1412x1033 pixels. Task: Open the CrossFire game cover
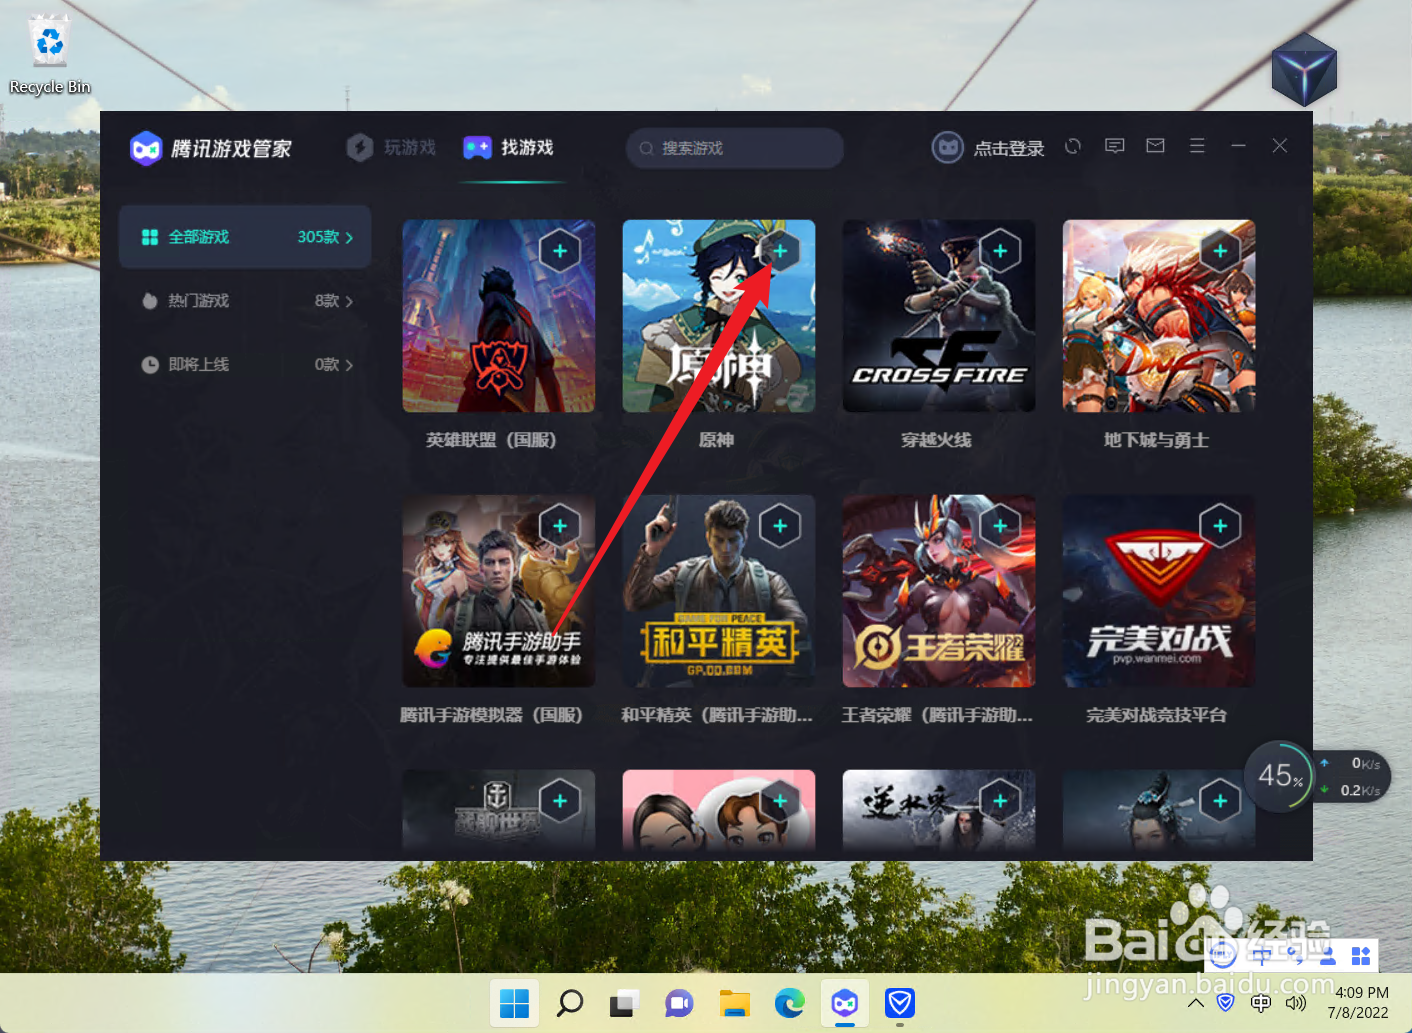(x=939, y=316)
